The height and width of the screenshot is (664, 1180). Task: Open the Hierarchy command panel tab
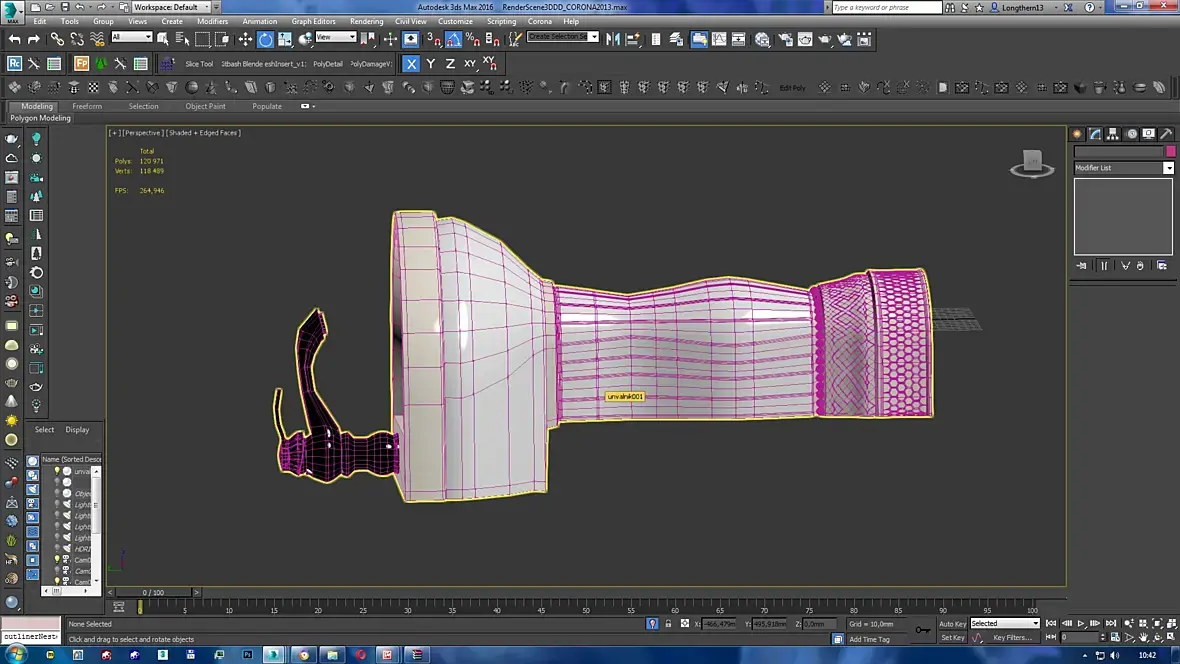click(x=1113, y=134)
